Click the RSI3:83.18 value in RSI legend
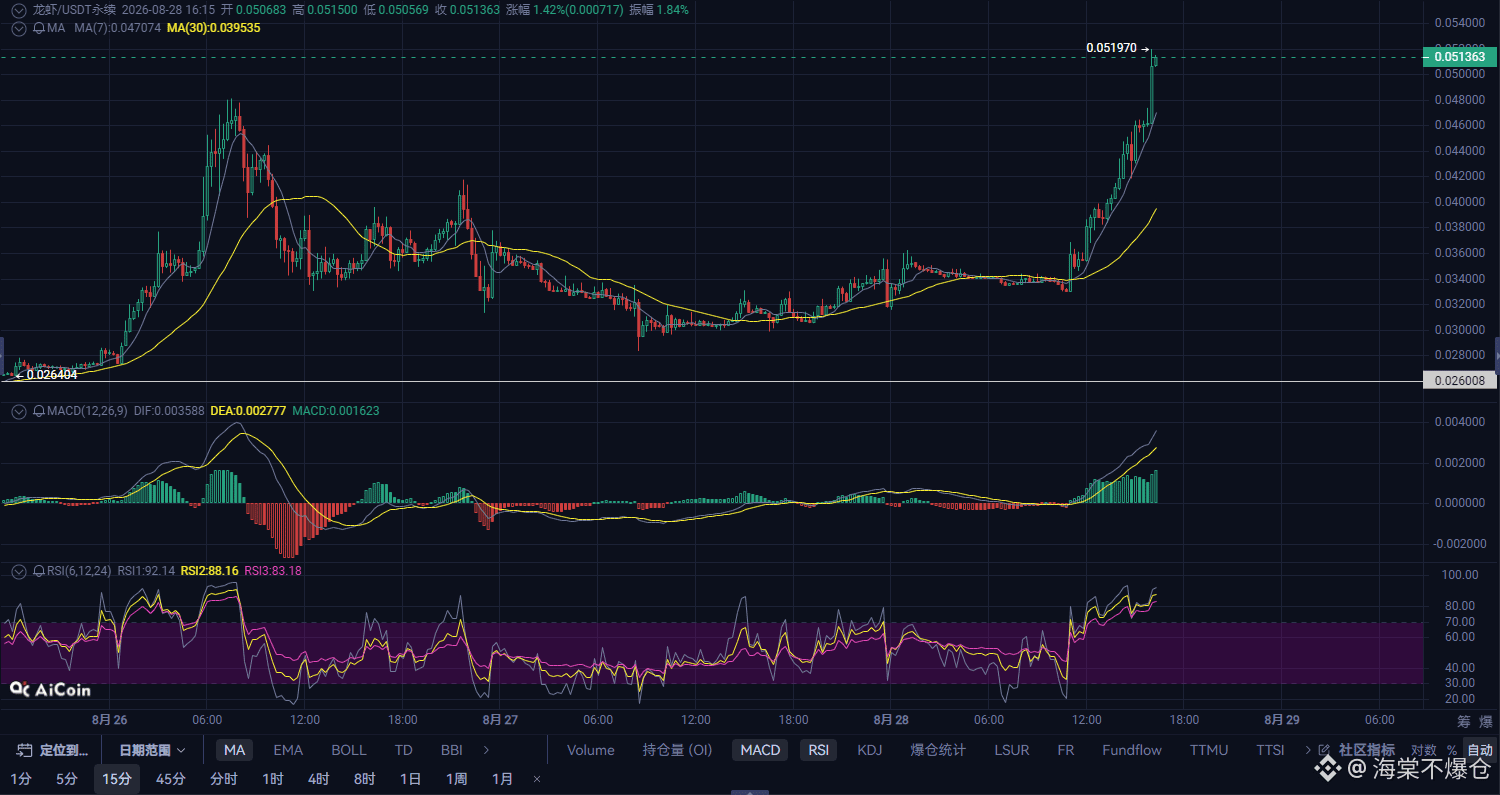 (x=273, y=571)
